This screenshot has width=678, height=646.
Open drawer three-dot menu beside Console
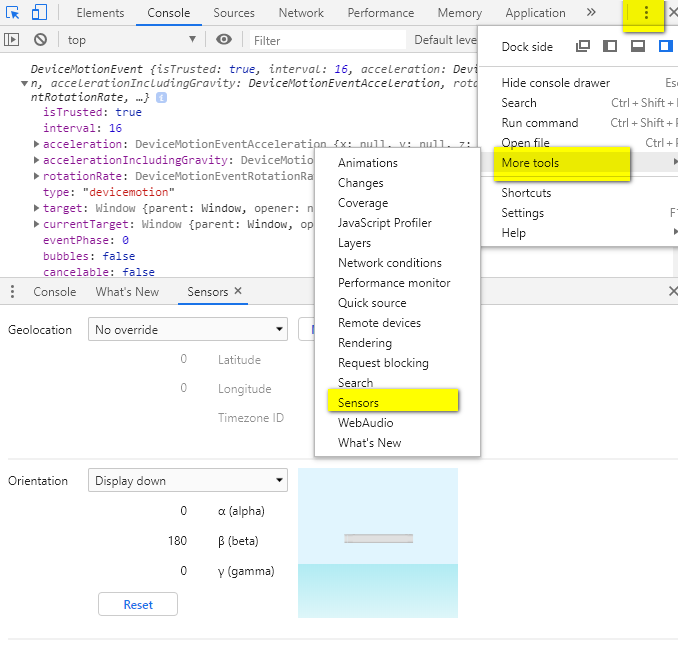[12, 291]
